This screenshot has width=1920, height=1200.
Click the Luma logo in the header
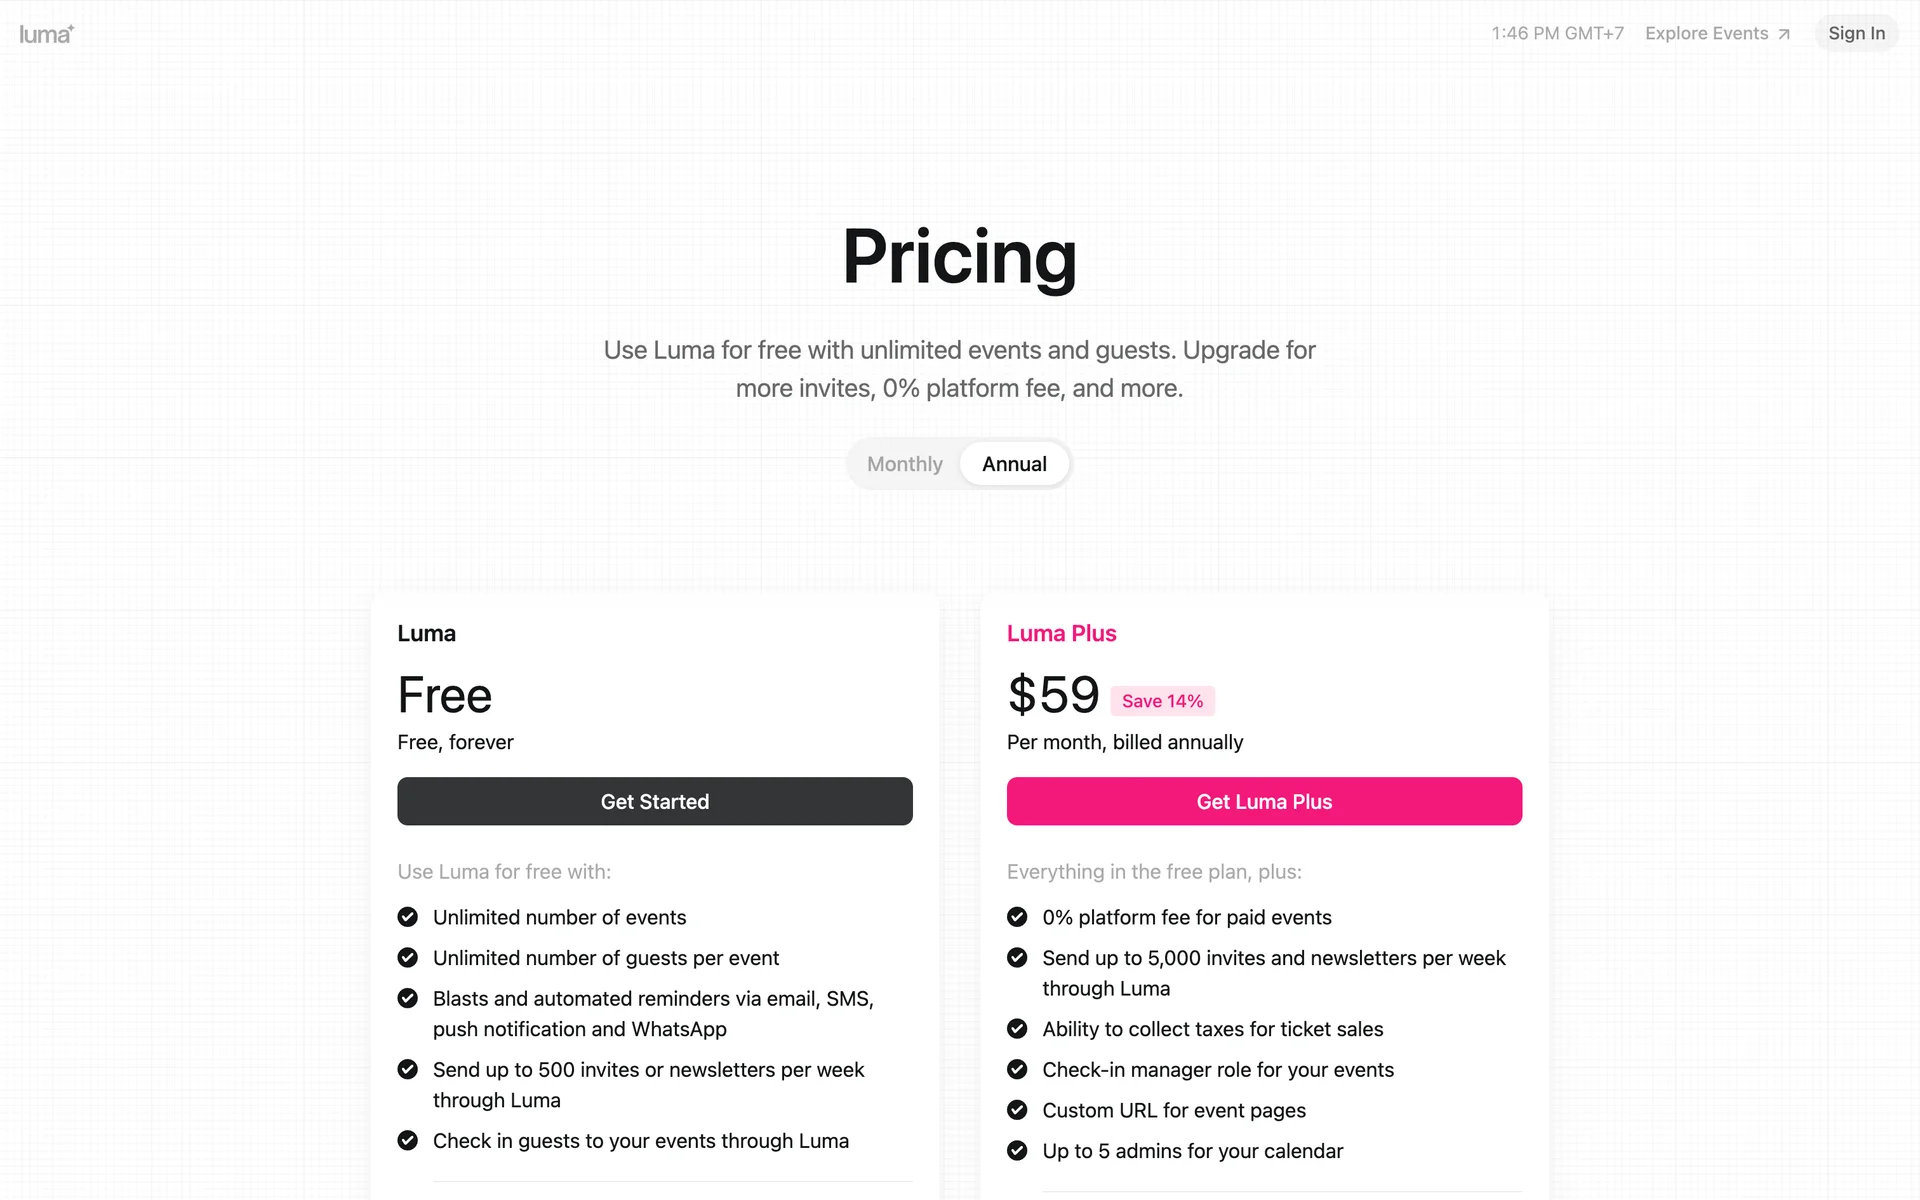[46, 34]
